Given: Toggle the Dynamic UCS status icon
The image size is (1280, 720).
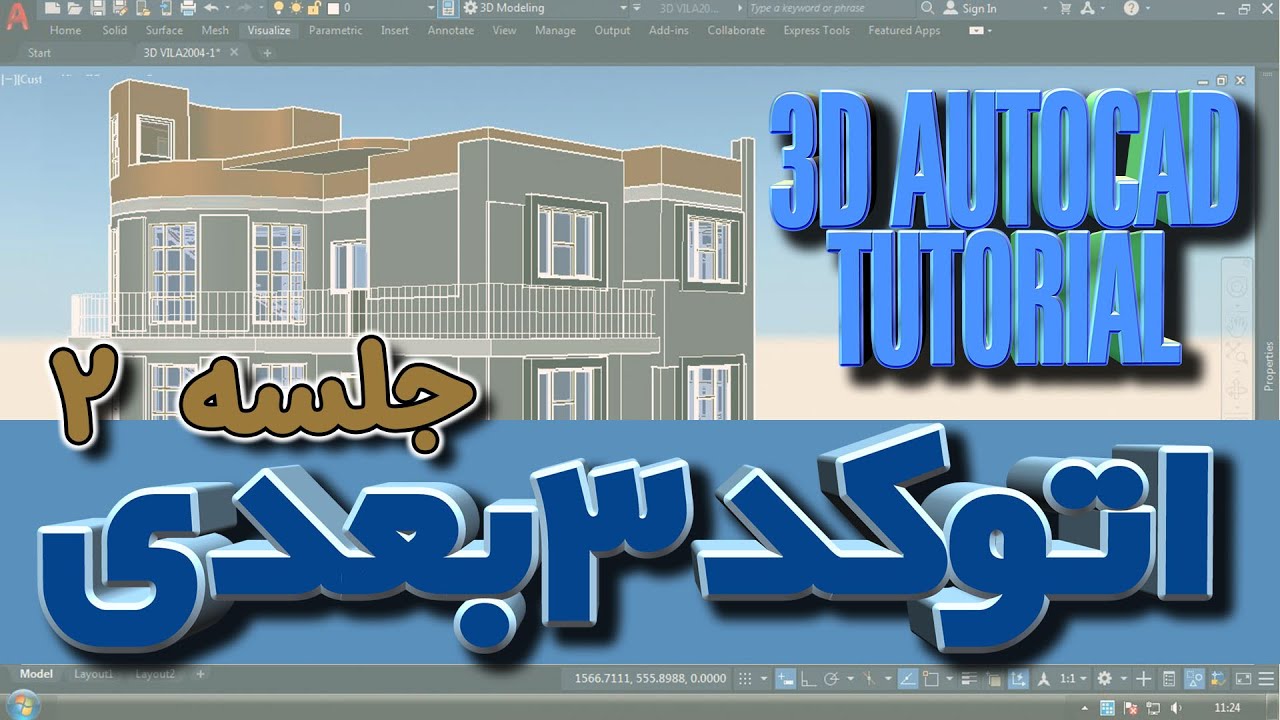Looking at the screenshot, I should point(1018,679).
